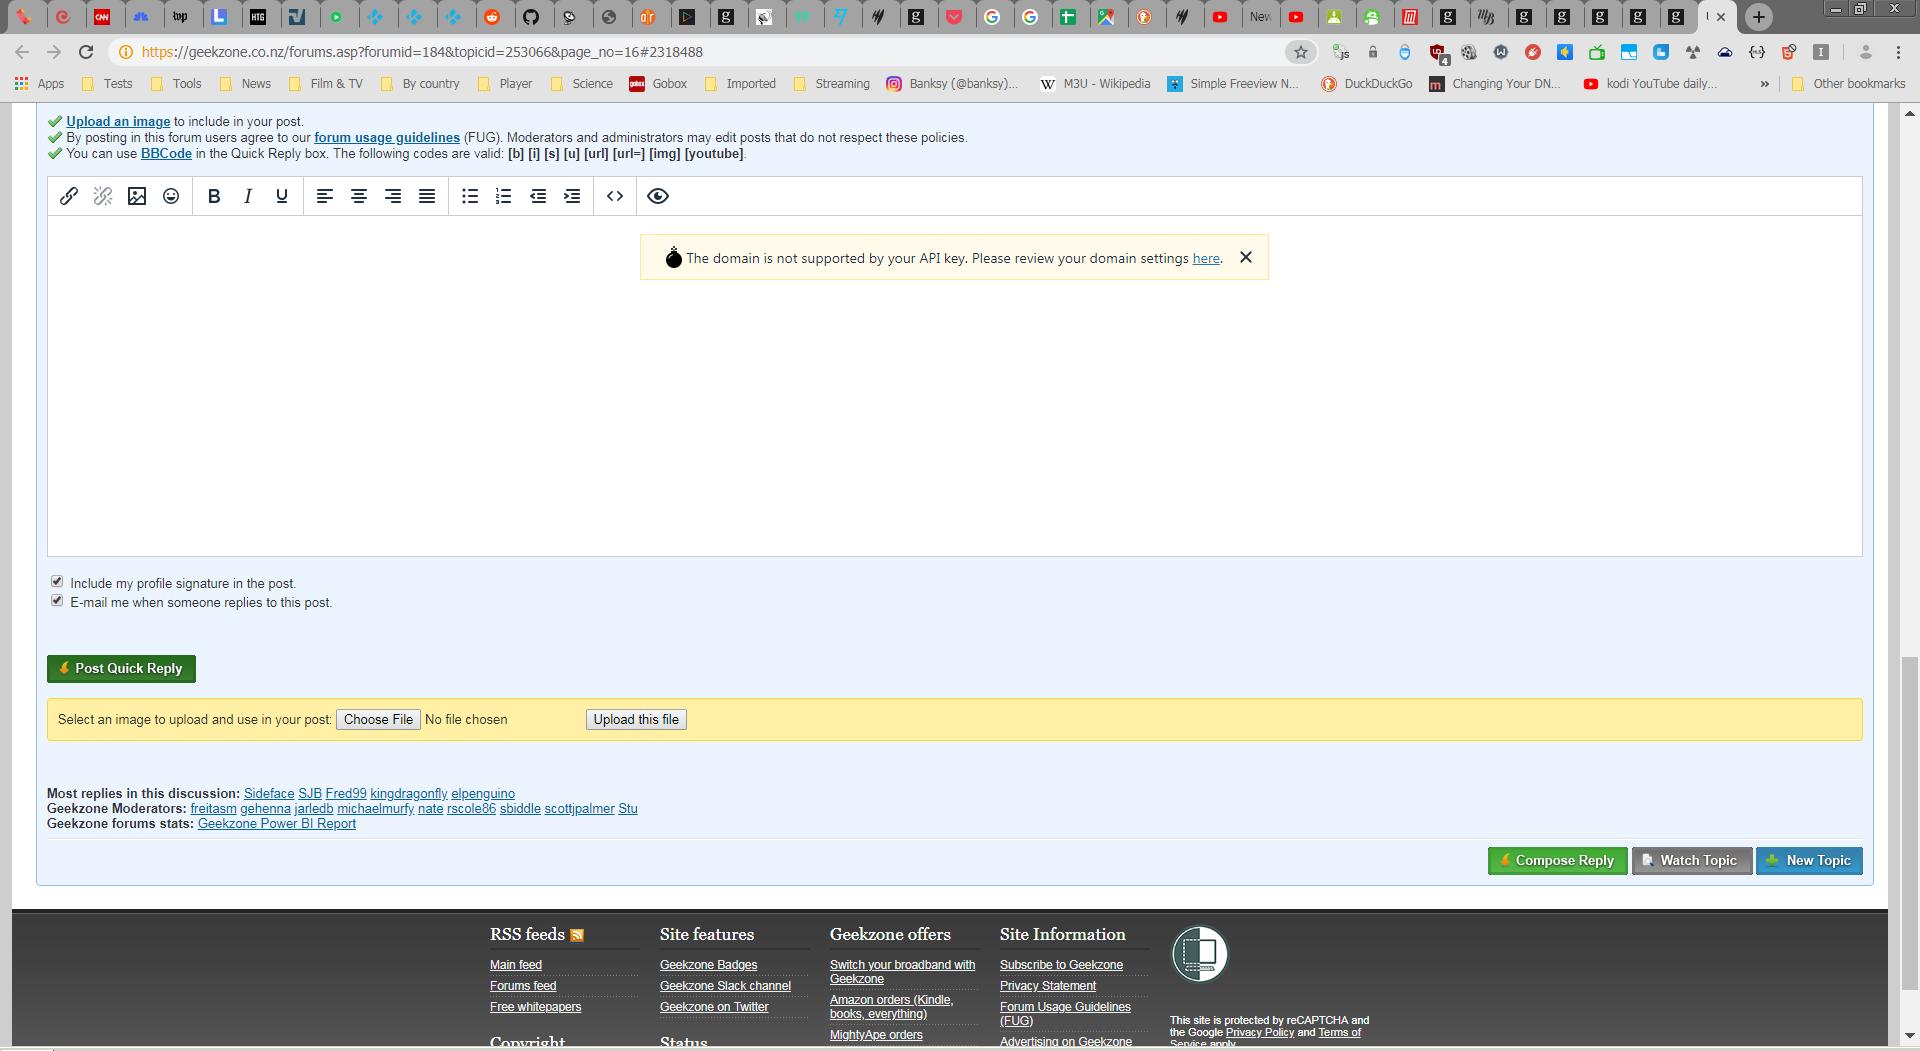Uncheck Include my profile signature checkbox
Screen dimensions: 1920x1051
[57, 582]
